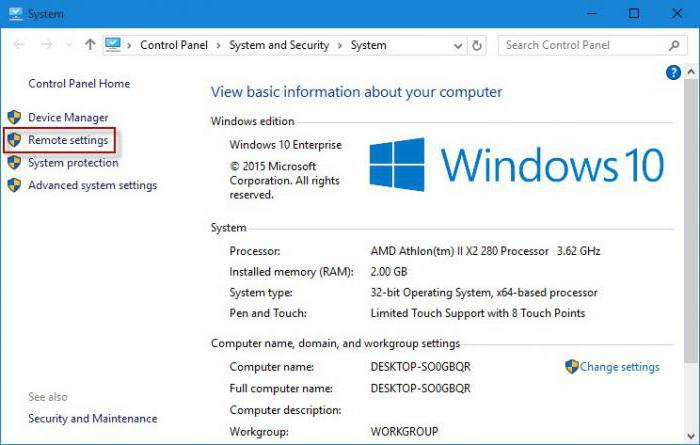Viewport: 700px width, 445px height.
Task: Expand the address bar history dropdown
Action: (456, 45)
